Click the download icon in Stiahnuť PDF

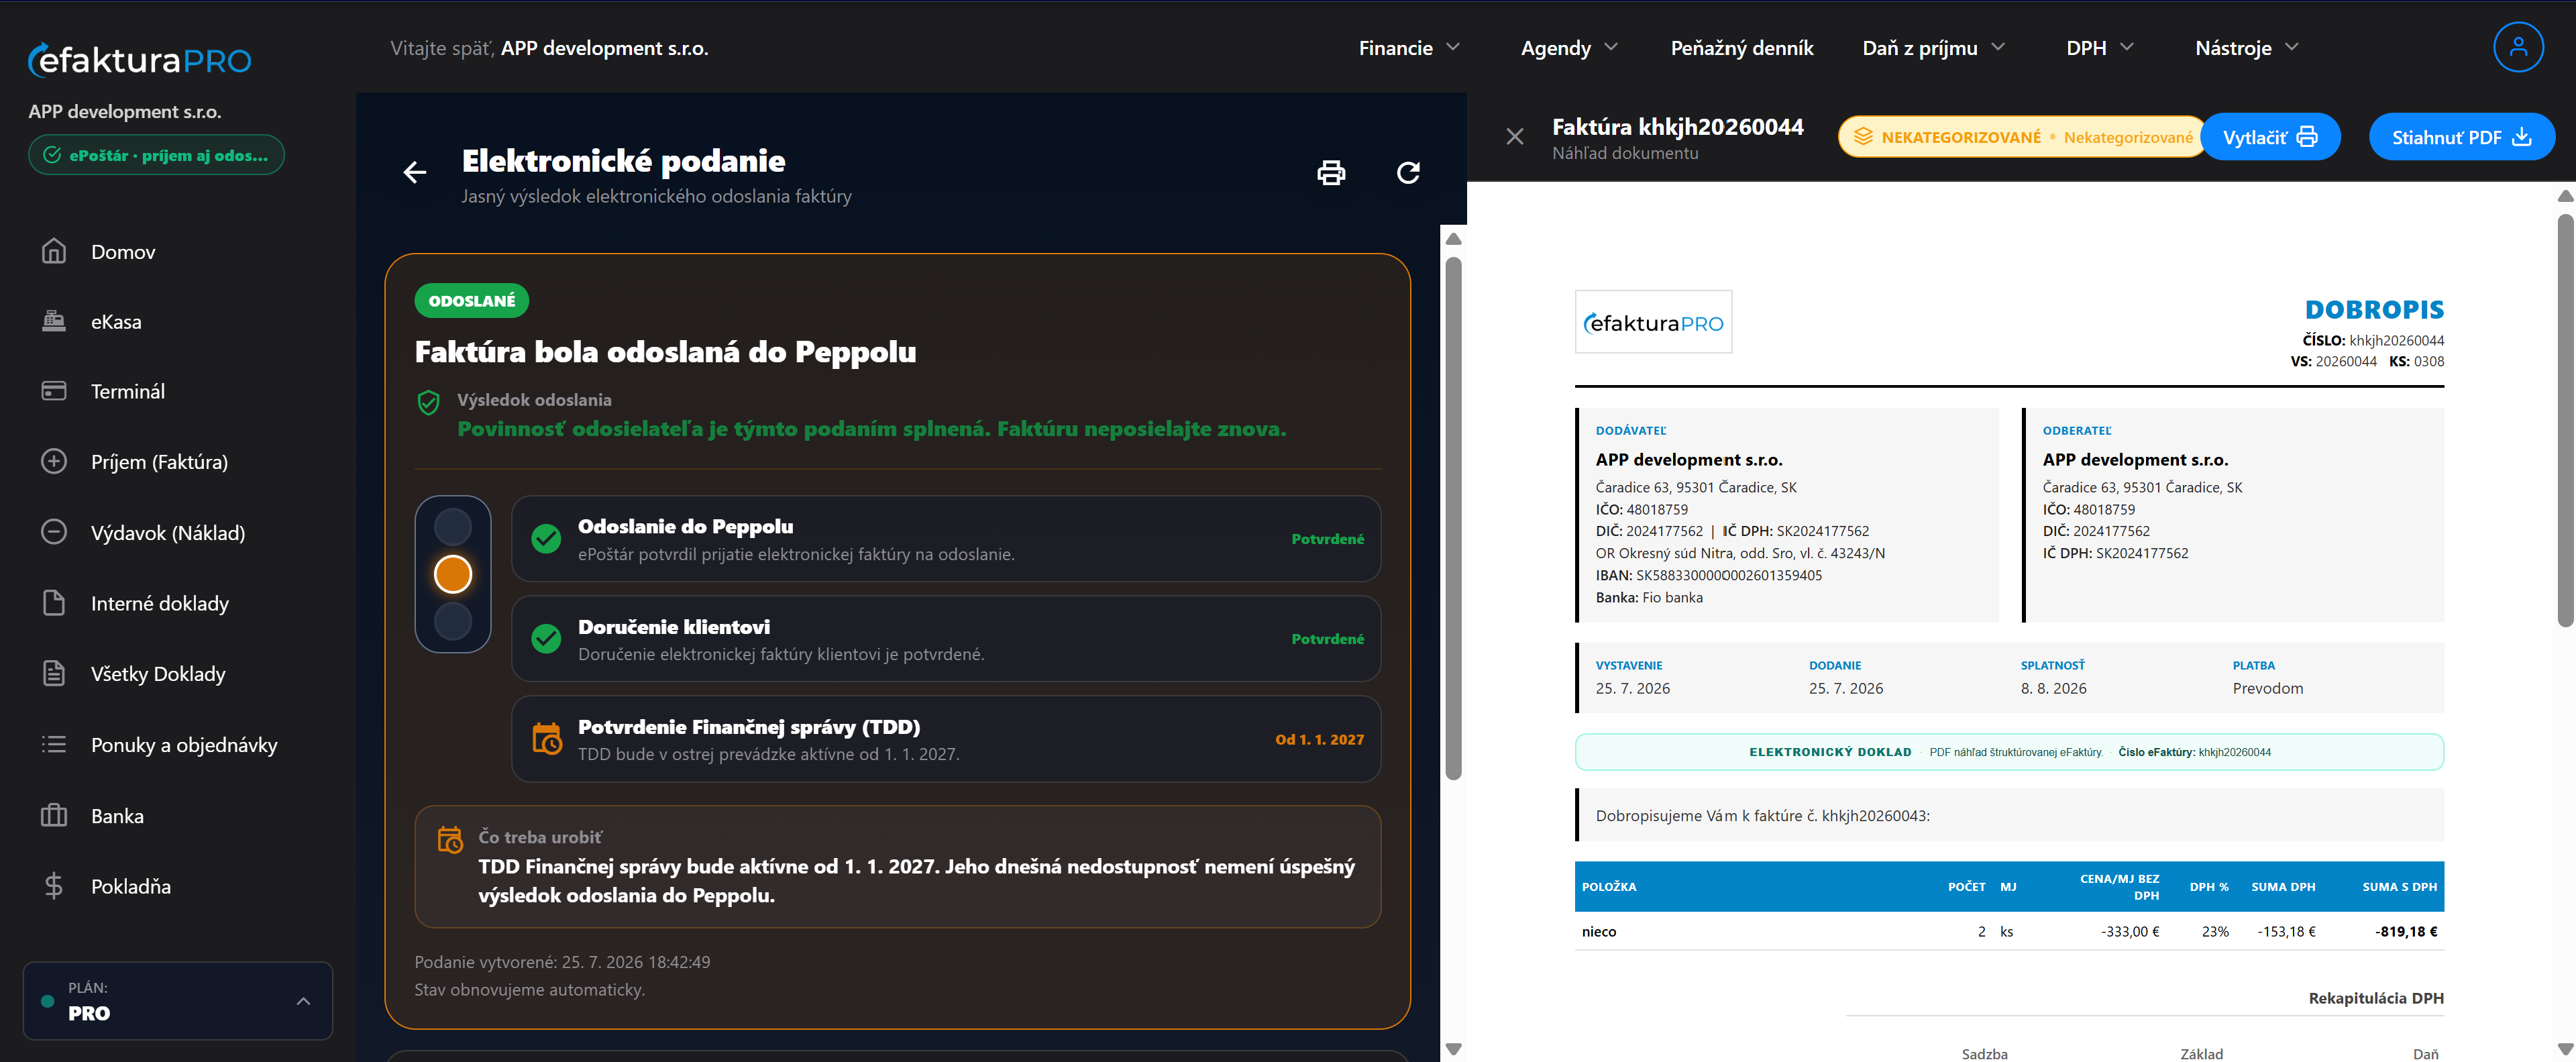(2522, 137)
